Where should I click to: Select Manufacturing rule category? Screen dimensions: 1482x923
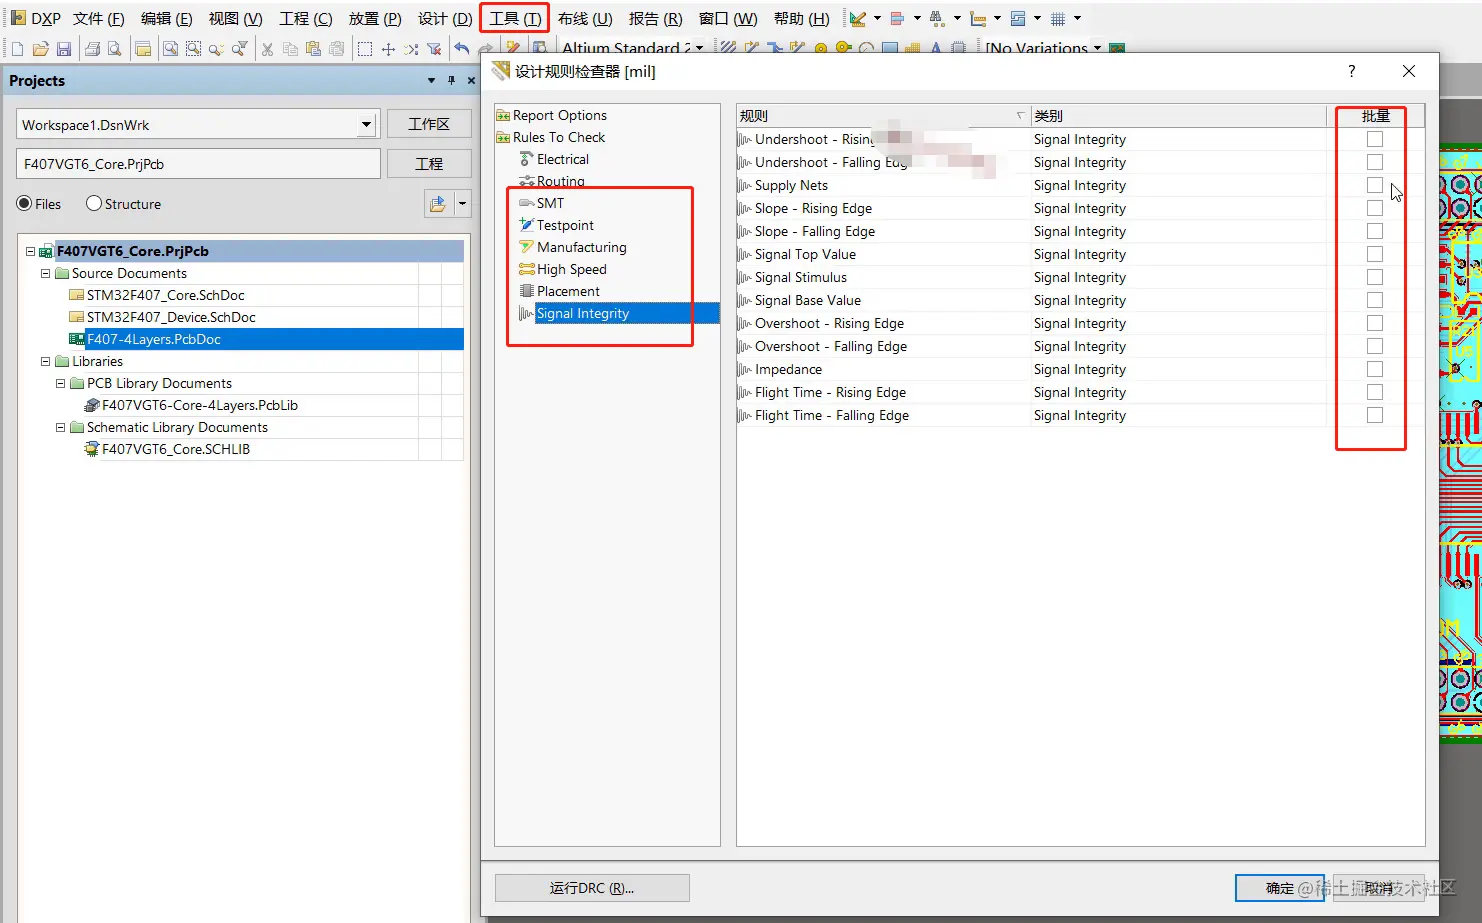click(x=581, y=247)
